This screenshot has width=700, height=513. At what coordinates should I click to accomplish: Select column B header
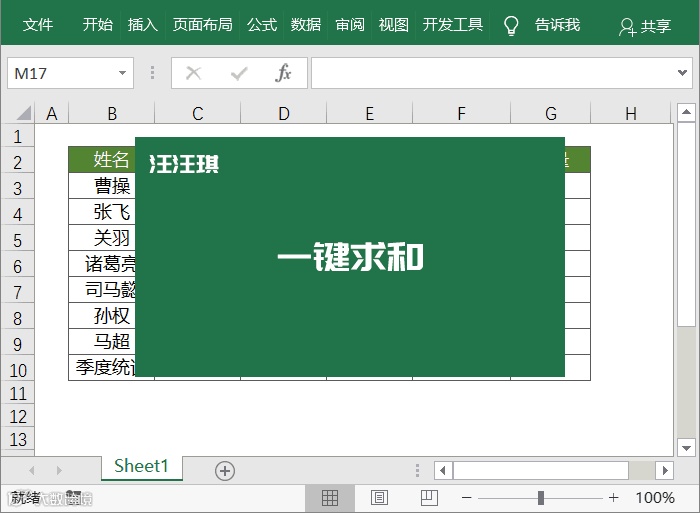112,113
